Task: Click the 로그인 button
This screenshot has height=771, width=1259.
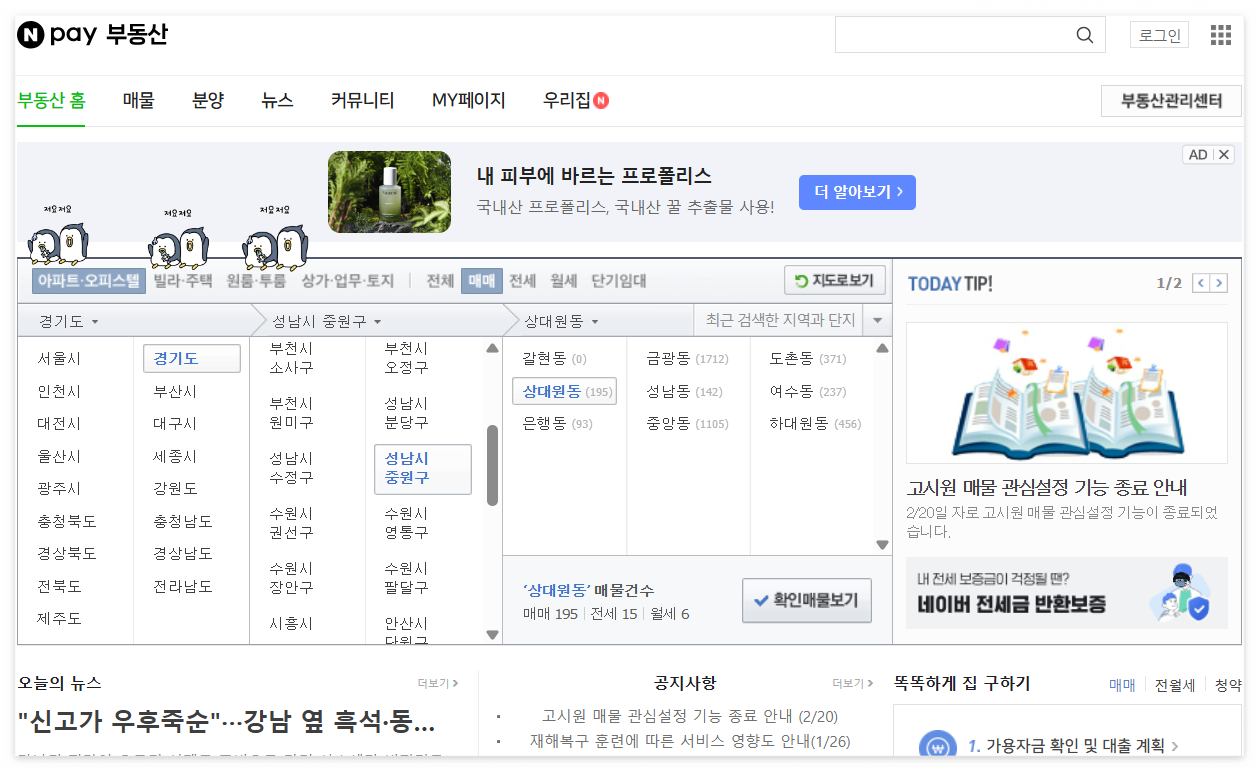Action: pos(1160,35)
